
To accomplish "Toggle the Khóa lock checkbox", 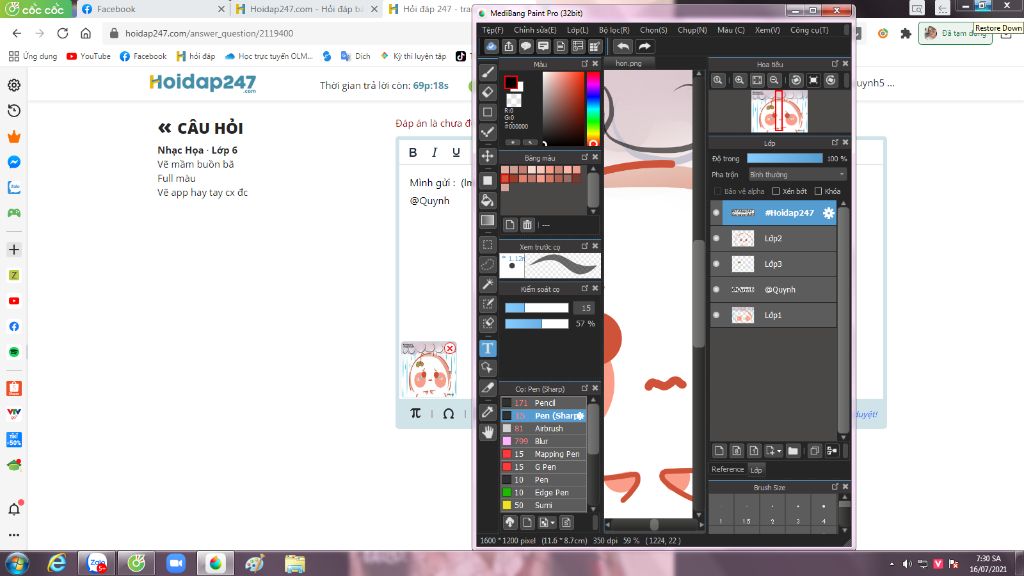I will [818, 191].
